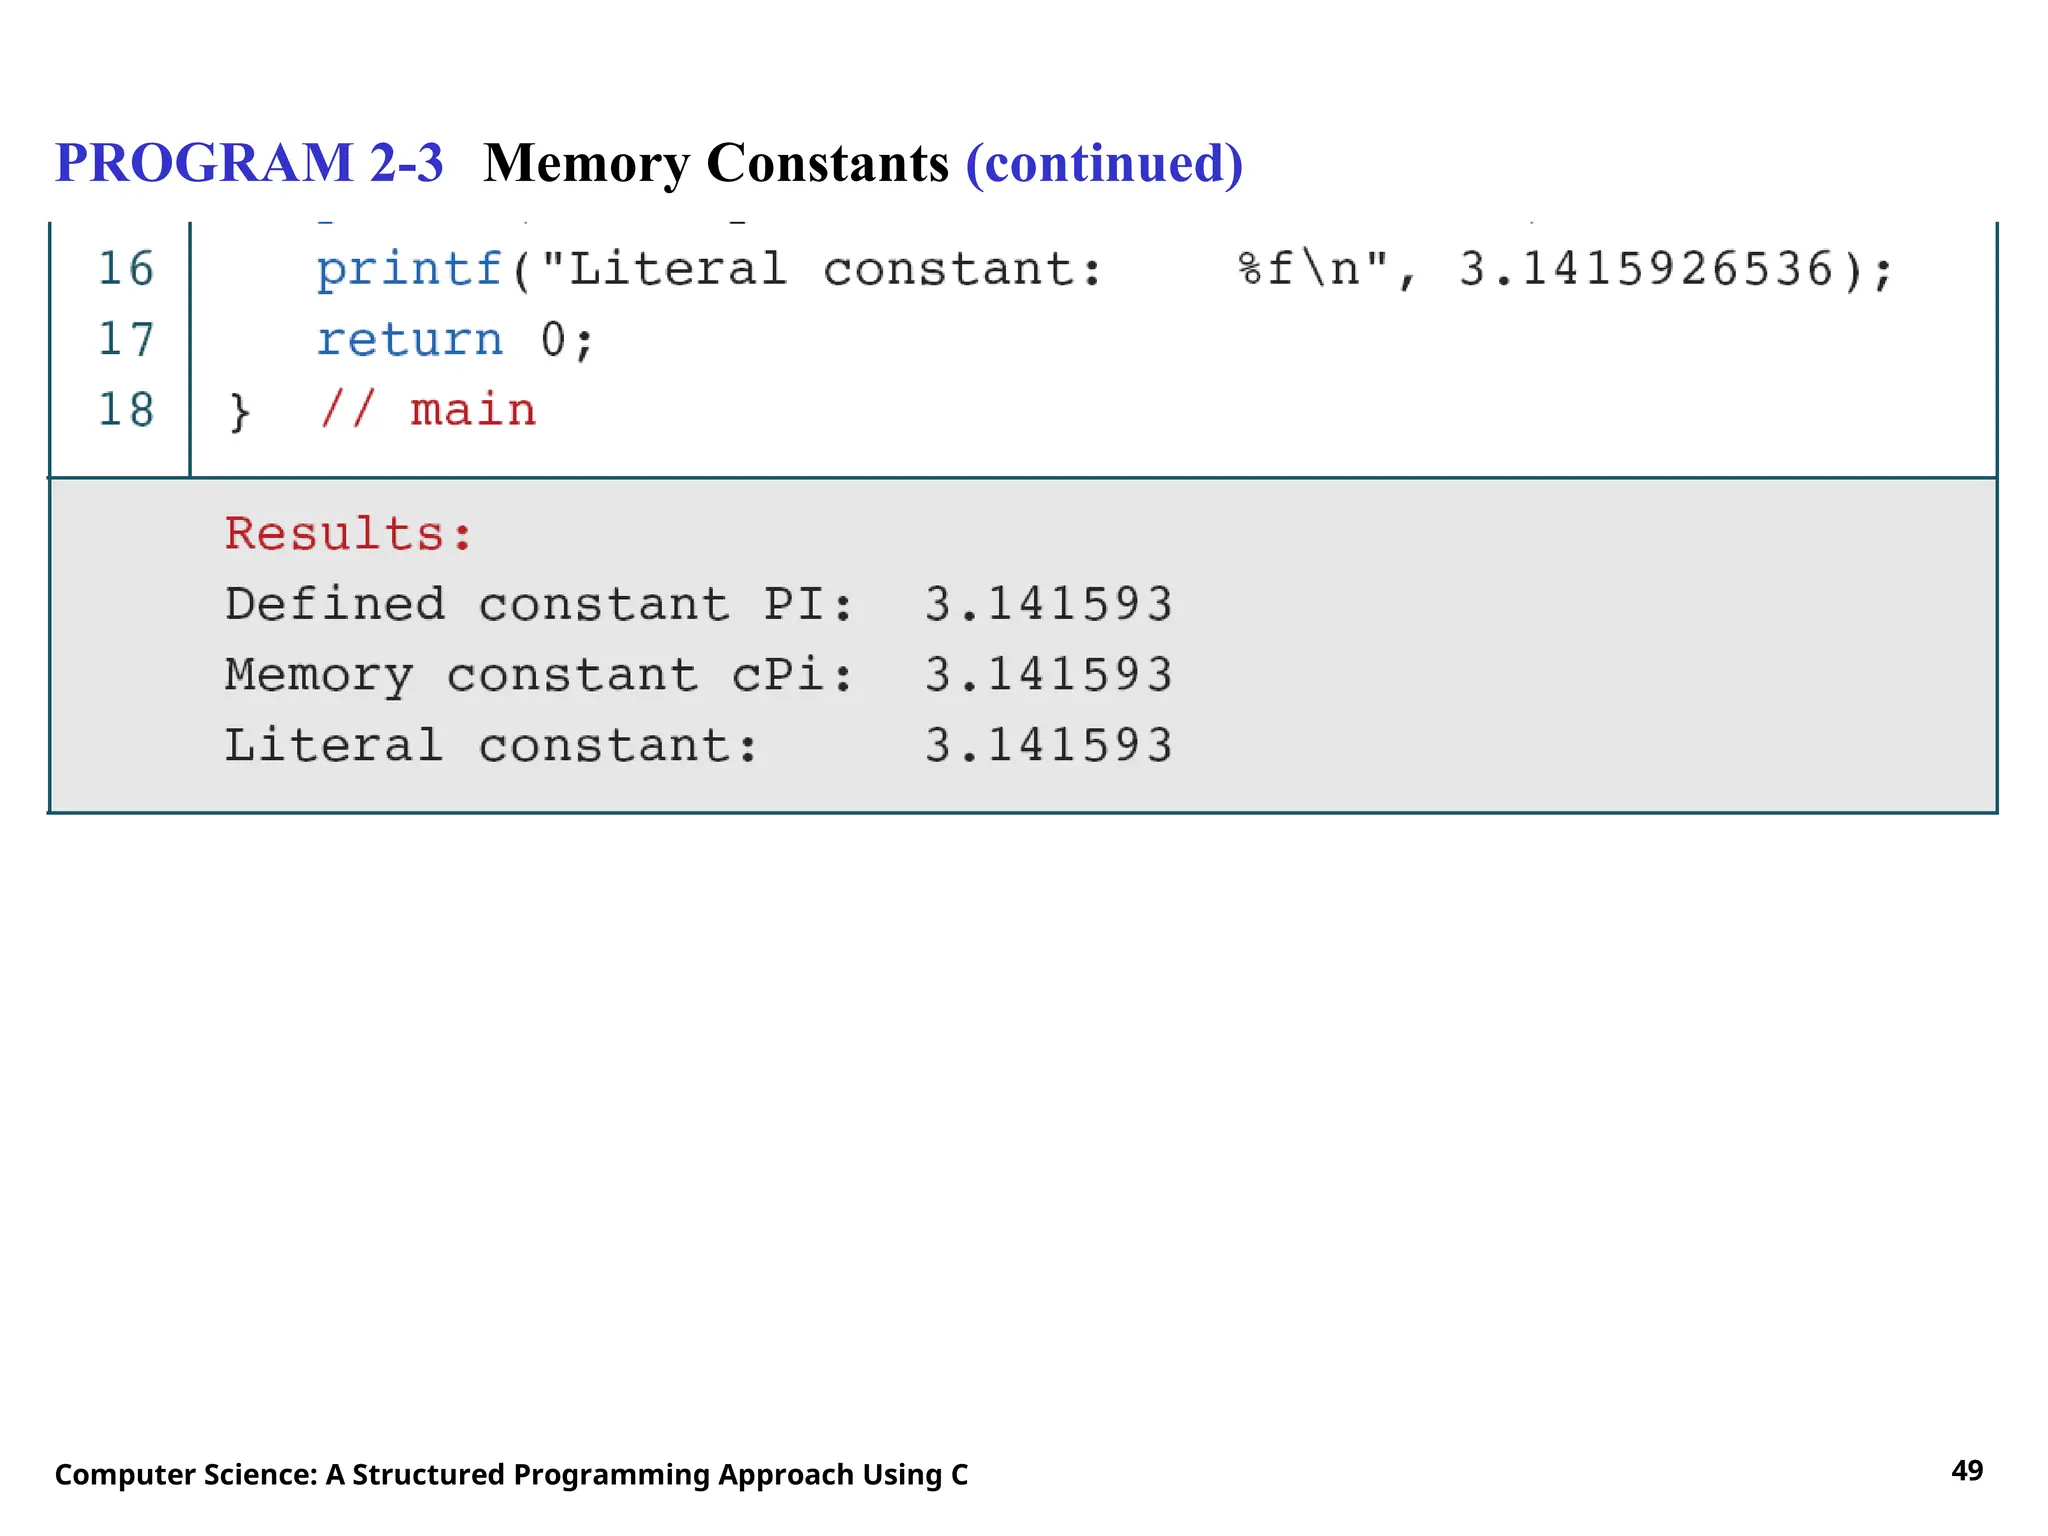Click the '(continued)' text in the title
2048x1536 pixels.
(x=1104, y=164)
